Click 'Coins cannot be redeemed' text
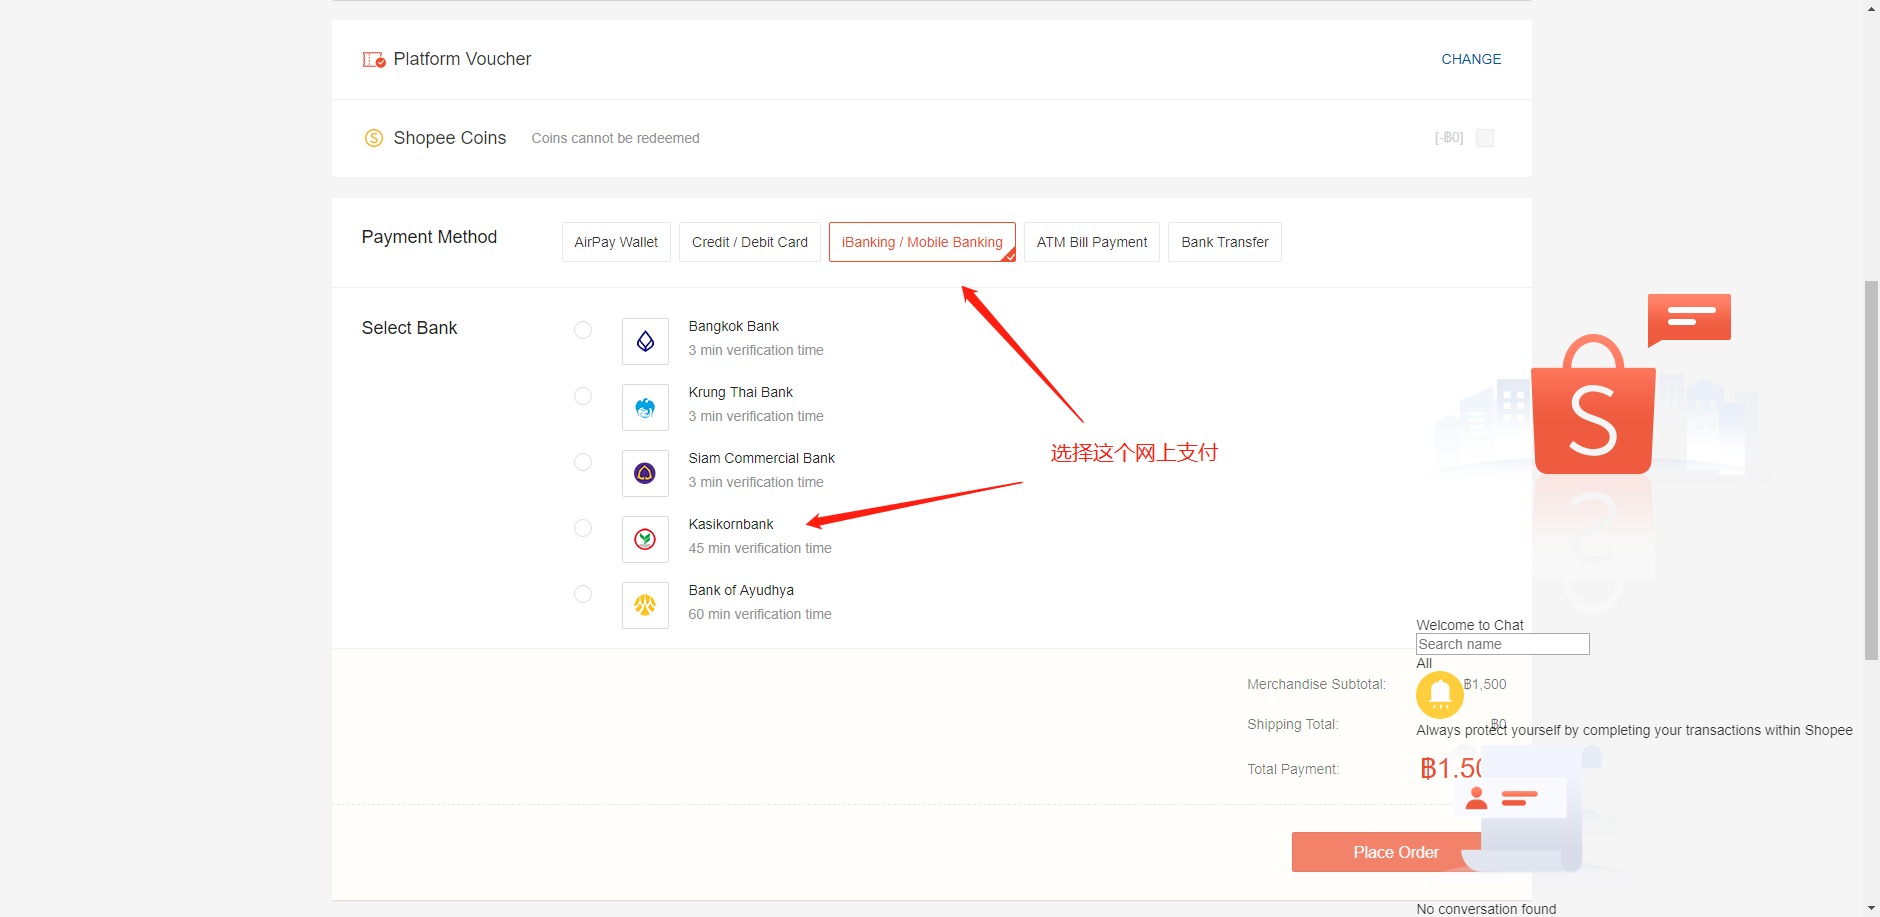The width and height of the screenshot is (1880, 917). (x=615, y=138)
